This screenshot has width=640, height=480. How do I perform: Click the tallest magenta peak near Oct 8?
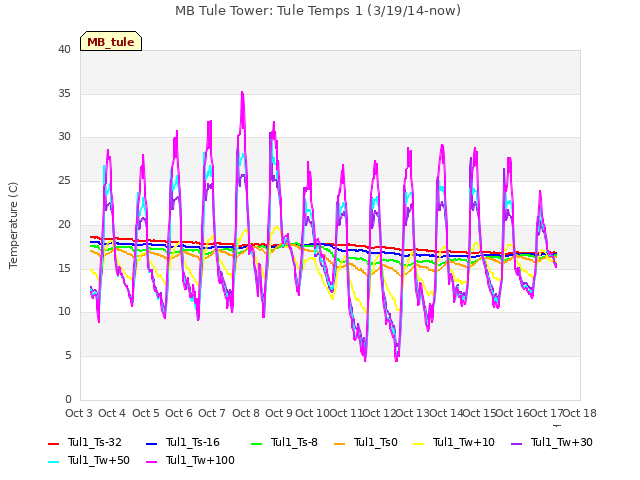pyautogui.click(x=242, y=93)
